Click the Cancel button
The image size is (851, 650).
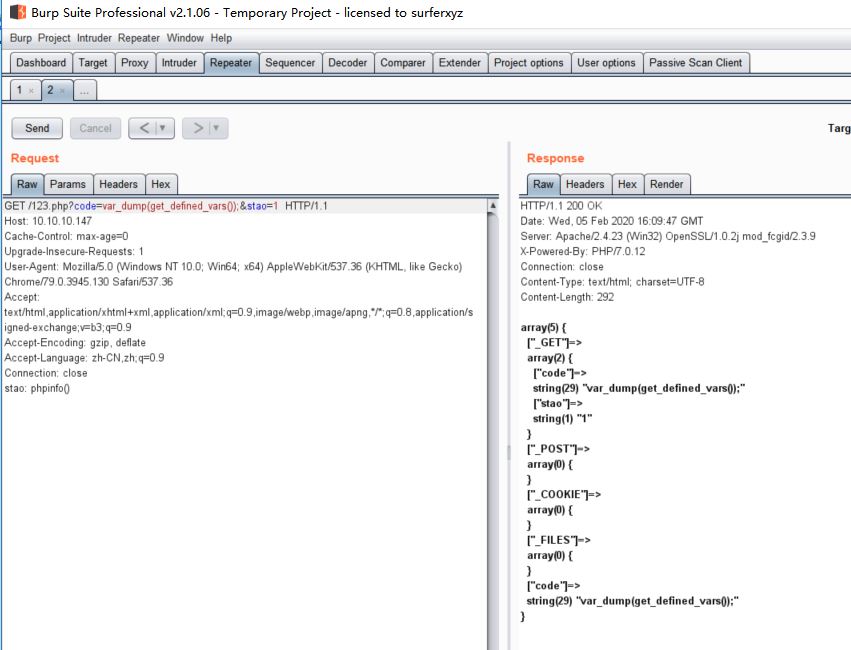pos(96,129)
